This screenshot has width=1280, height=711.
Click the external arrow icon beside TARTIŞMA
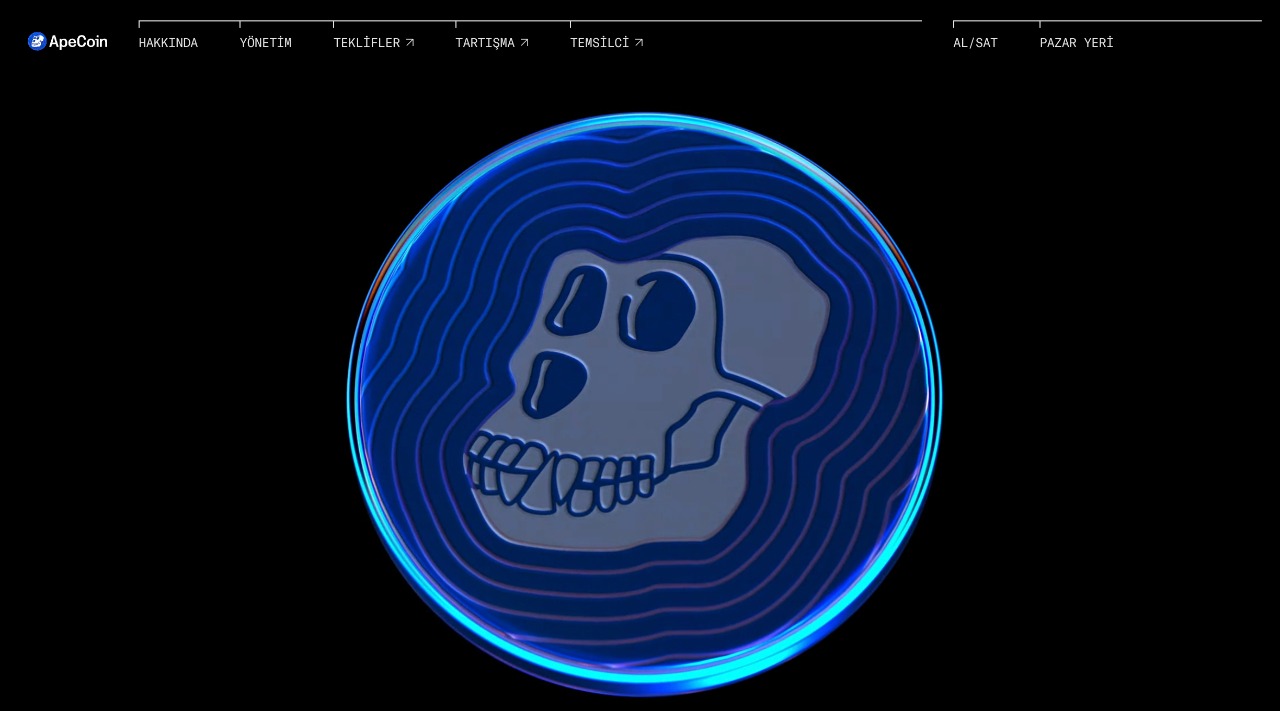click(x=525, y=43)
